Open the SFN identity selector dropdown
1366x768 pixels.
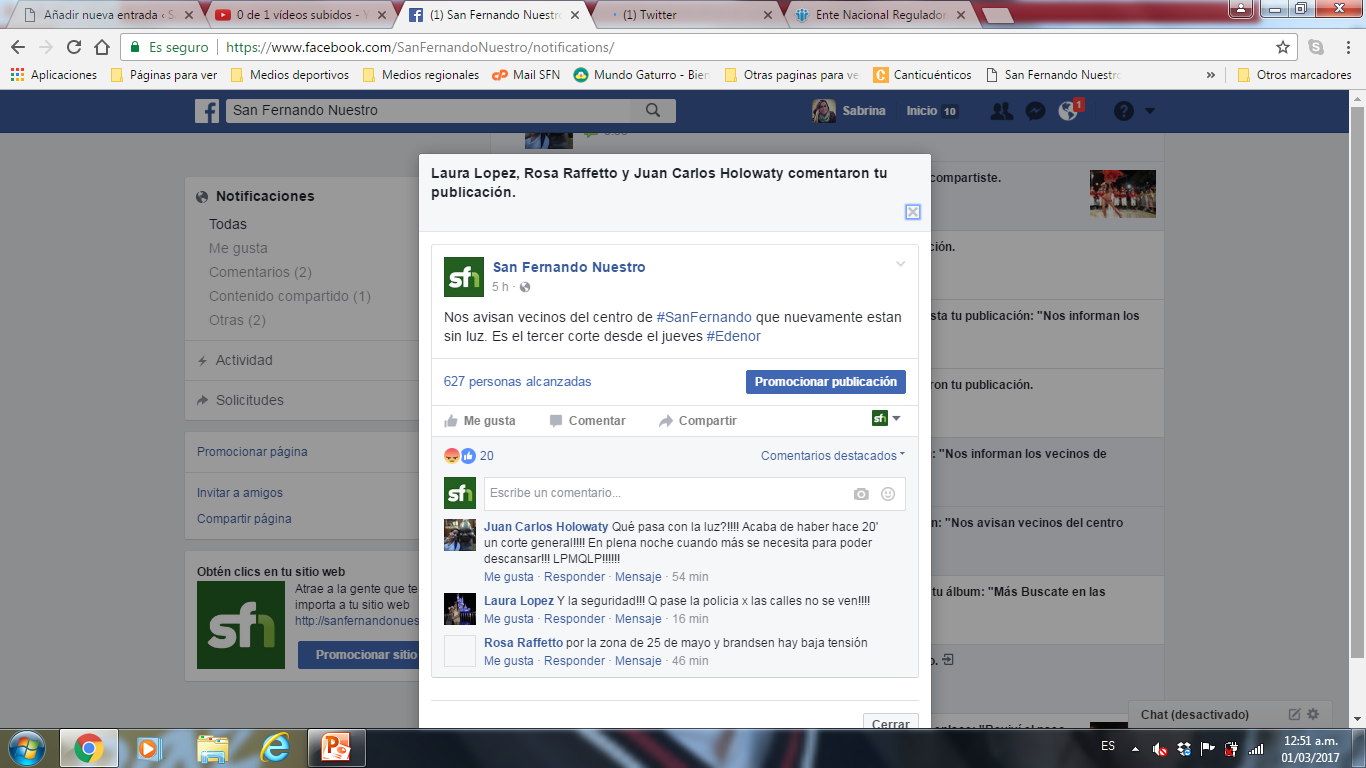(x=886, y=419)
